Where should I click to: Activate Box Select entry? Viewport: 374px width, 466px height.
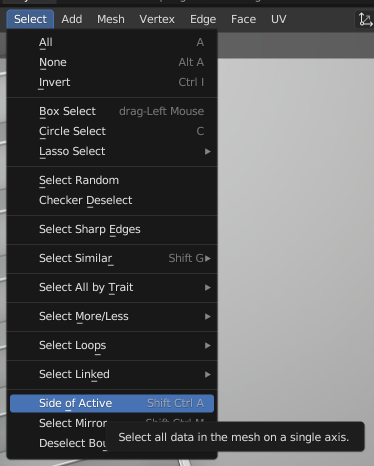pyautogui.click(x=112, y=111)
